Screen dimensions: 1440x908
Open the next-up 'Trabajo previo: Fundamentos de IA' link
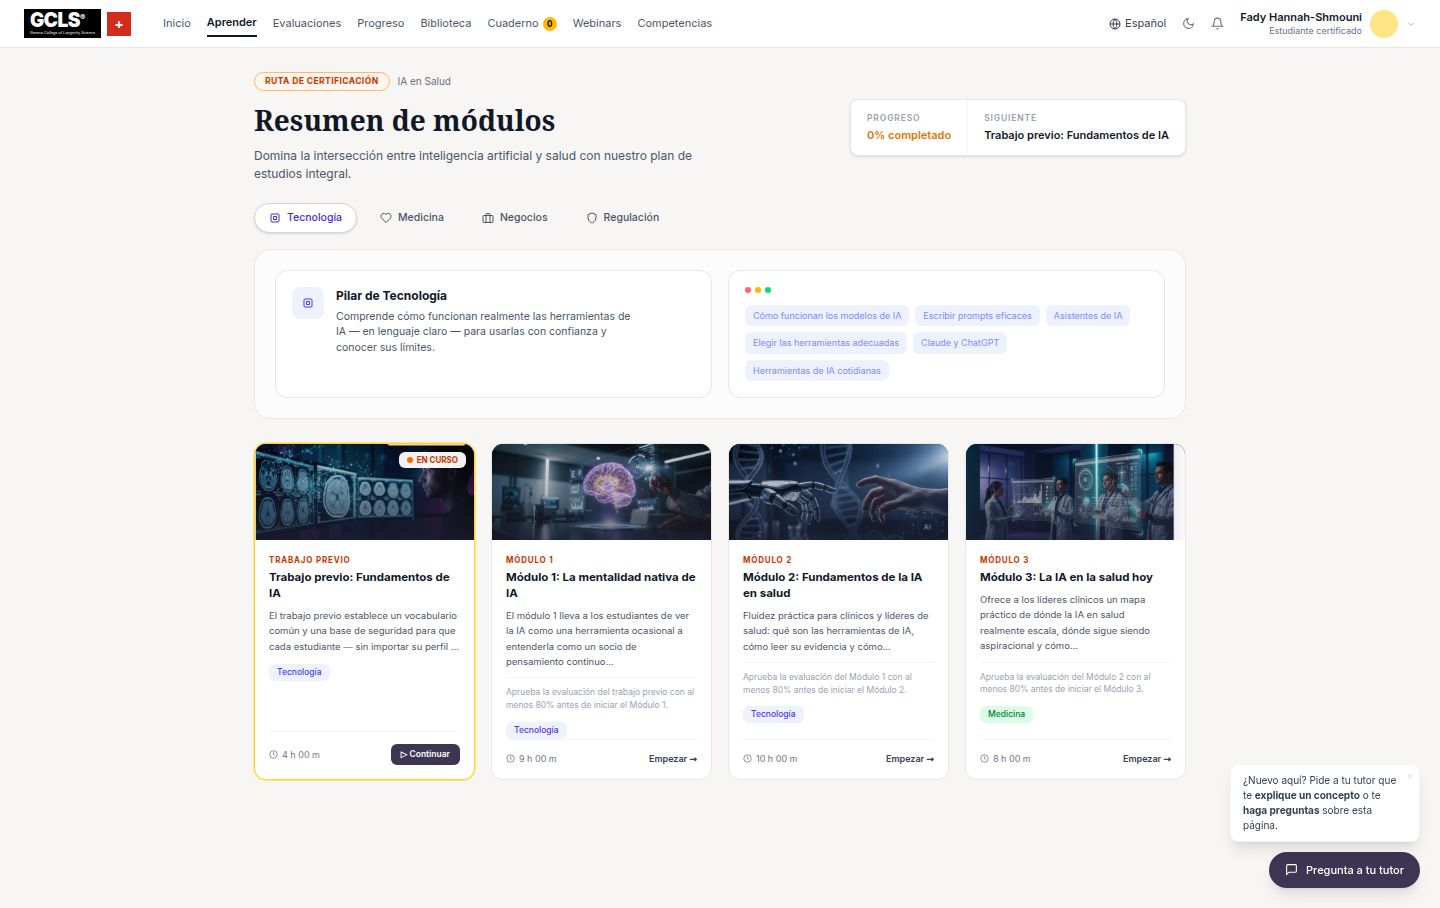coord(1076,135)
